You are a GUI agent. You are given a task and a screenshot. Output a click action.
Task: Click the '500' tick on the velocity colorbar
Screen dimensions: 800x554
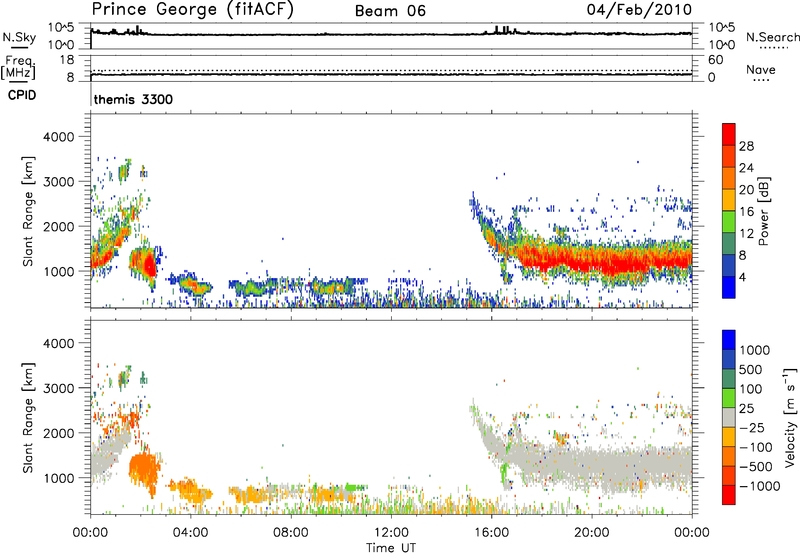coord(751,370)
